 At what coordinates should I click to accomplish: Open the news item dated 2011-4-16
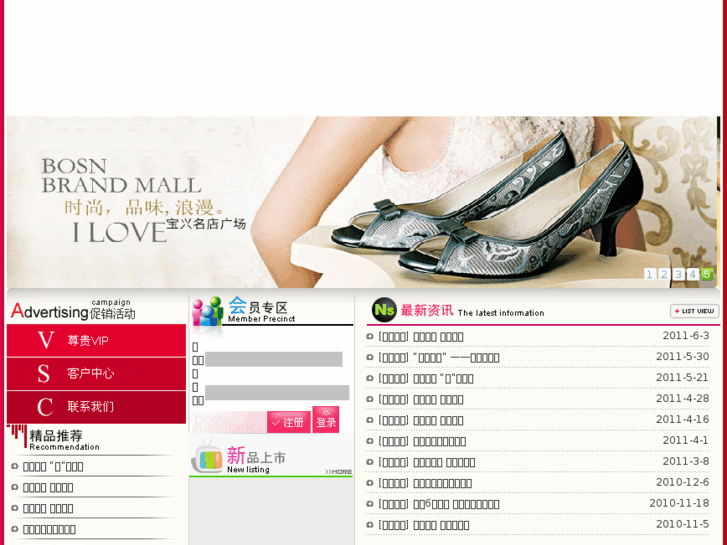(421, 420)
